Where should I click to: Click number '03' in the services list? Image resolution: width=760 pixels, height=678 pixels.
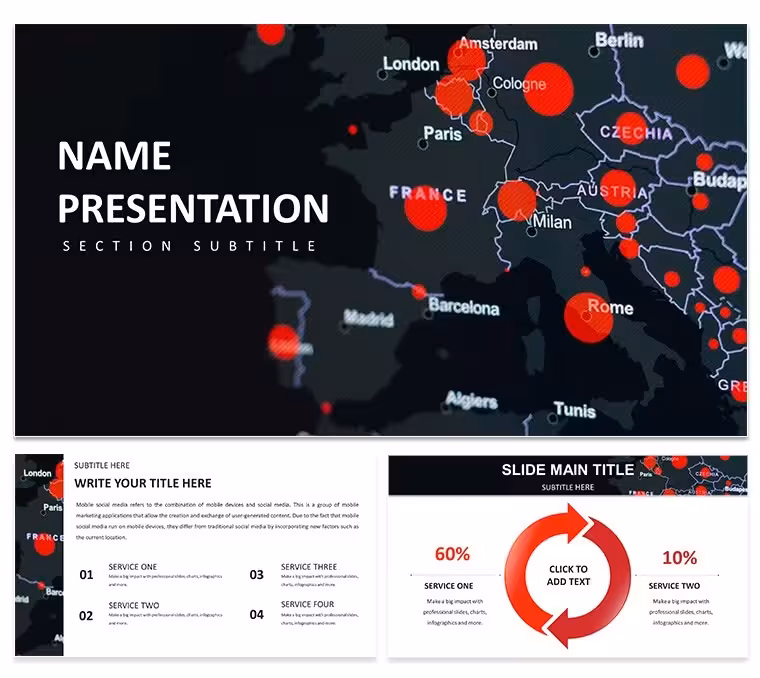256,575
